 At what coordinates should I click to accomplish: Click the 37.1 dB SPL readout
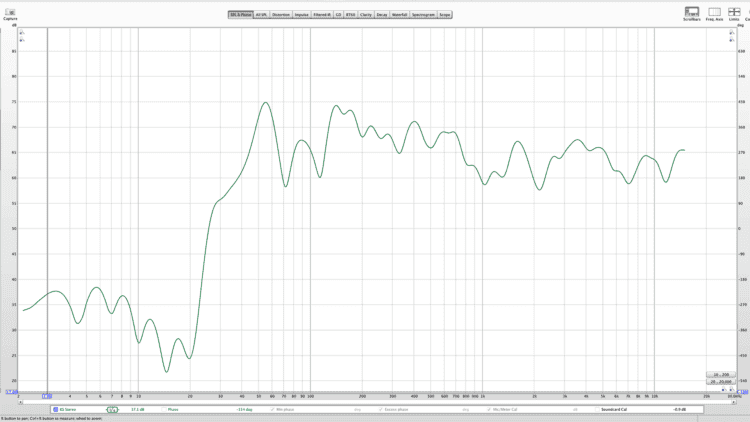click(138, 410)
